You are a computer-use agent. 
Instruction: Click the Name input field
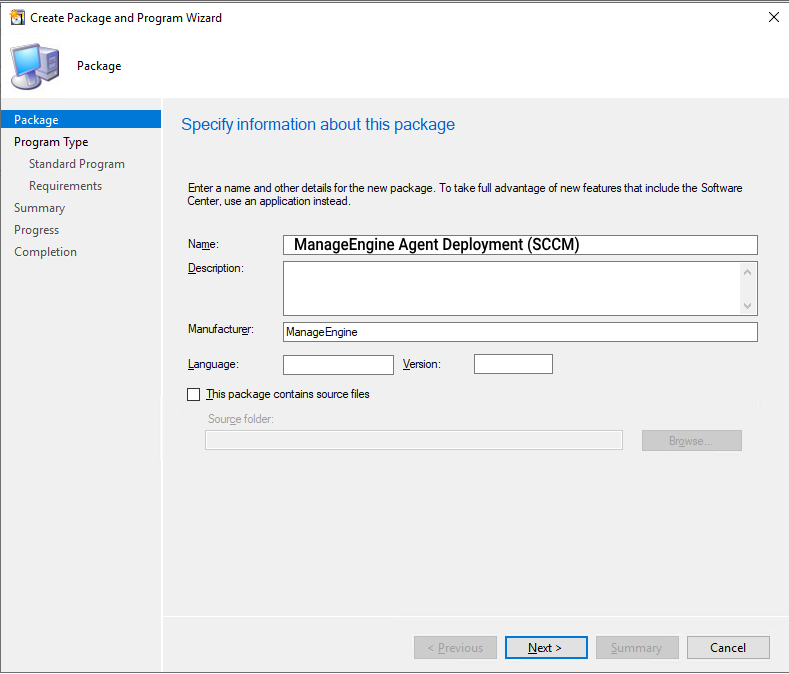tap(520, 245)
